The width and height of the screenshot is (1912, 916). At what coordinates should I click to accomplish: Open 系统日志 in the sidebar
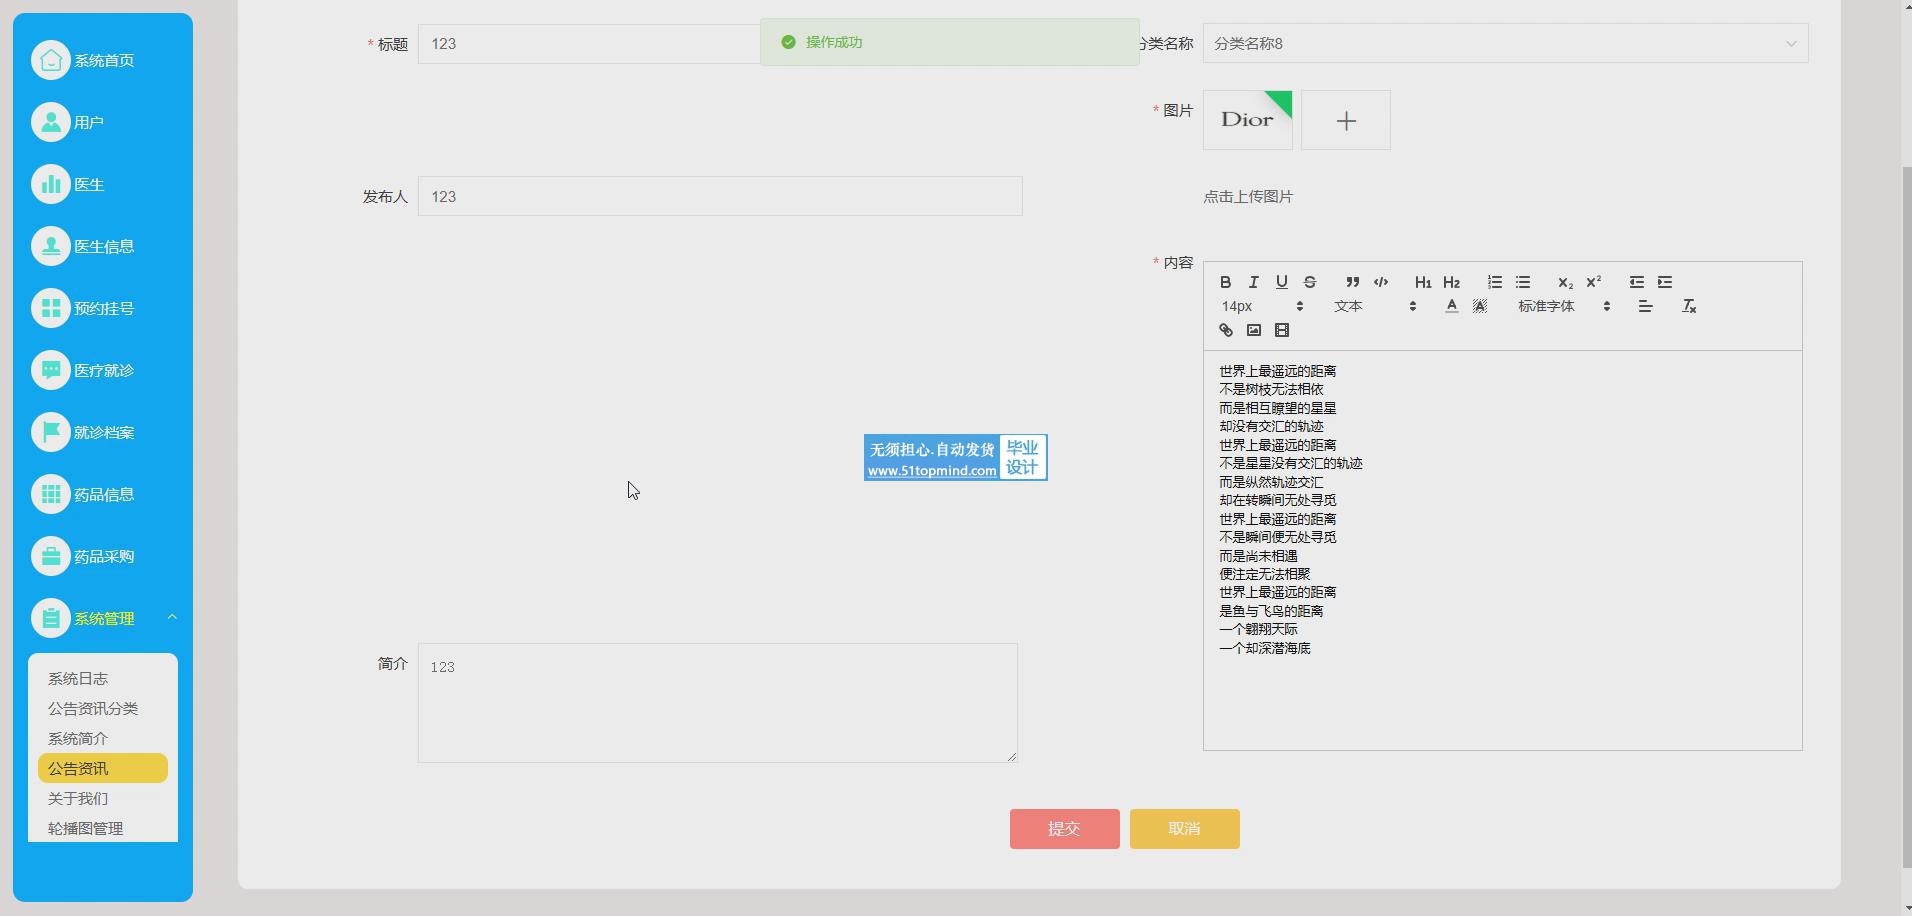pyautogui.click(x=78, y=679)
